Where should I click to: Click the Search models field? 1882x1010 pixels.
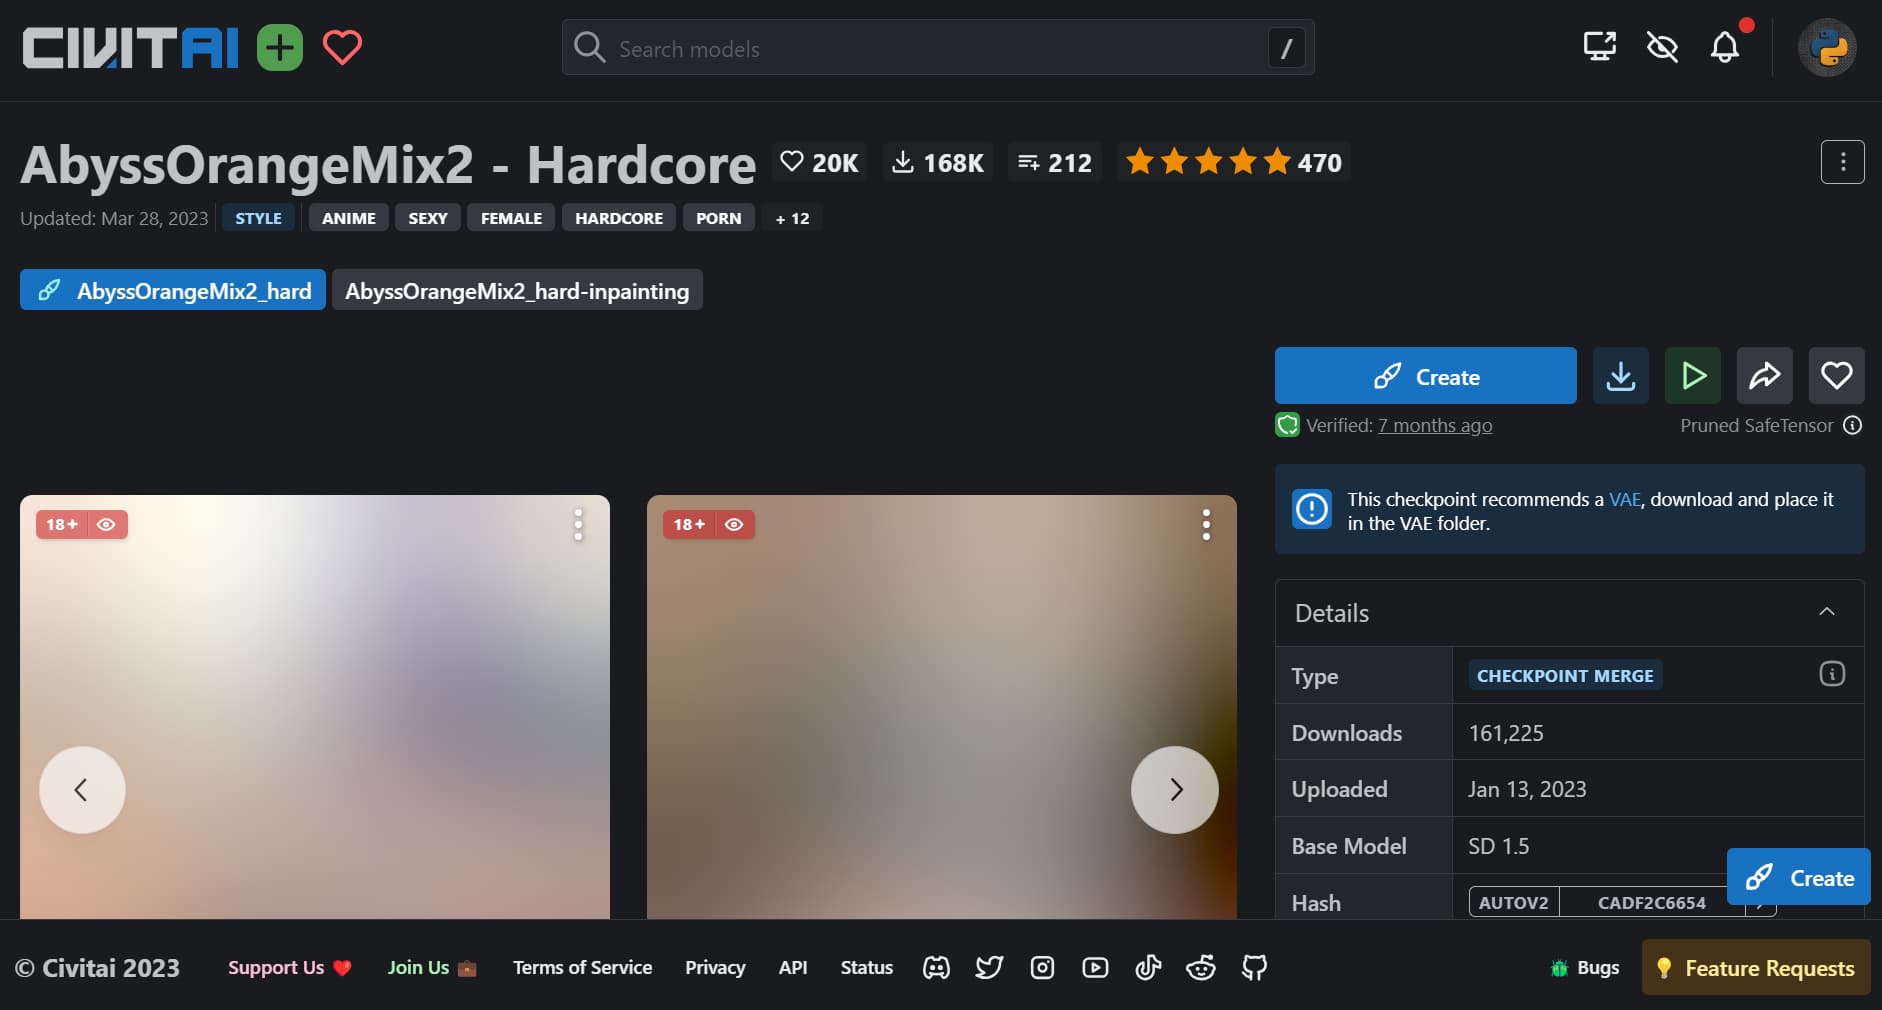938,48
